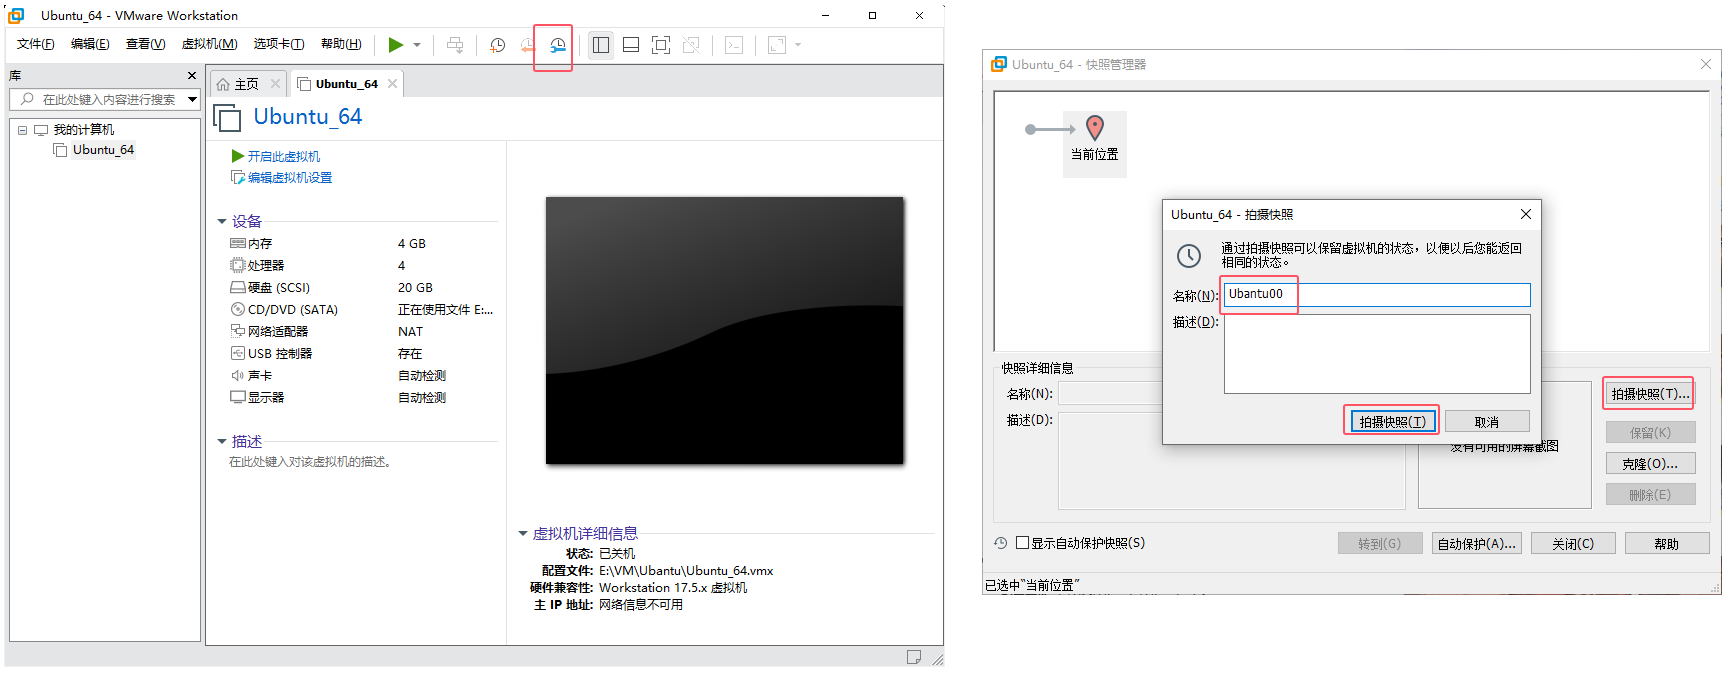Click the 自动保护(A)... button

click(x=1477, y=543)
